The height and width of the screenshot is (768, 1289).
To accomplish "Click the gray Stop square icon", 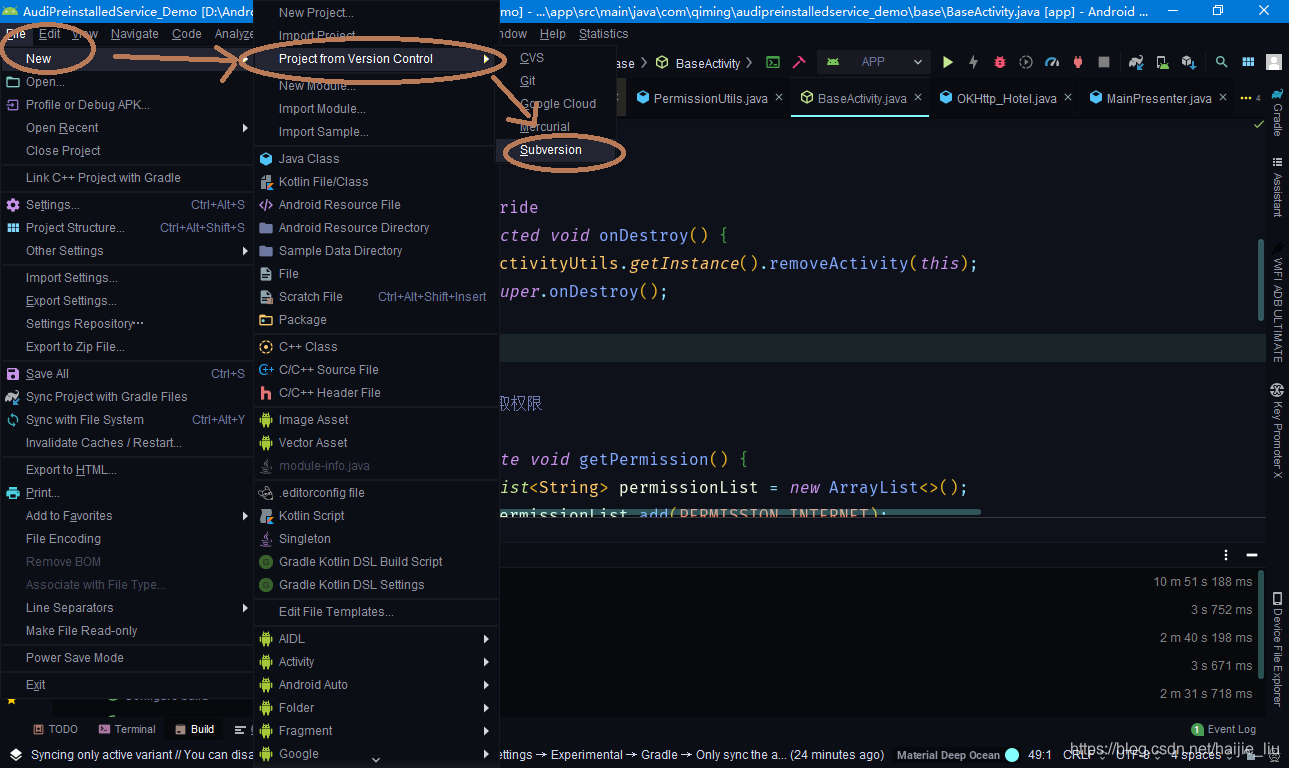I will [1103, 62].
